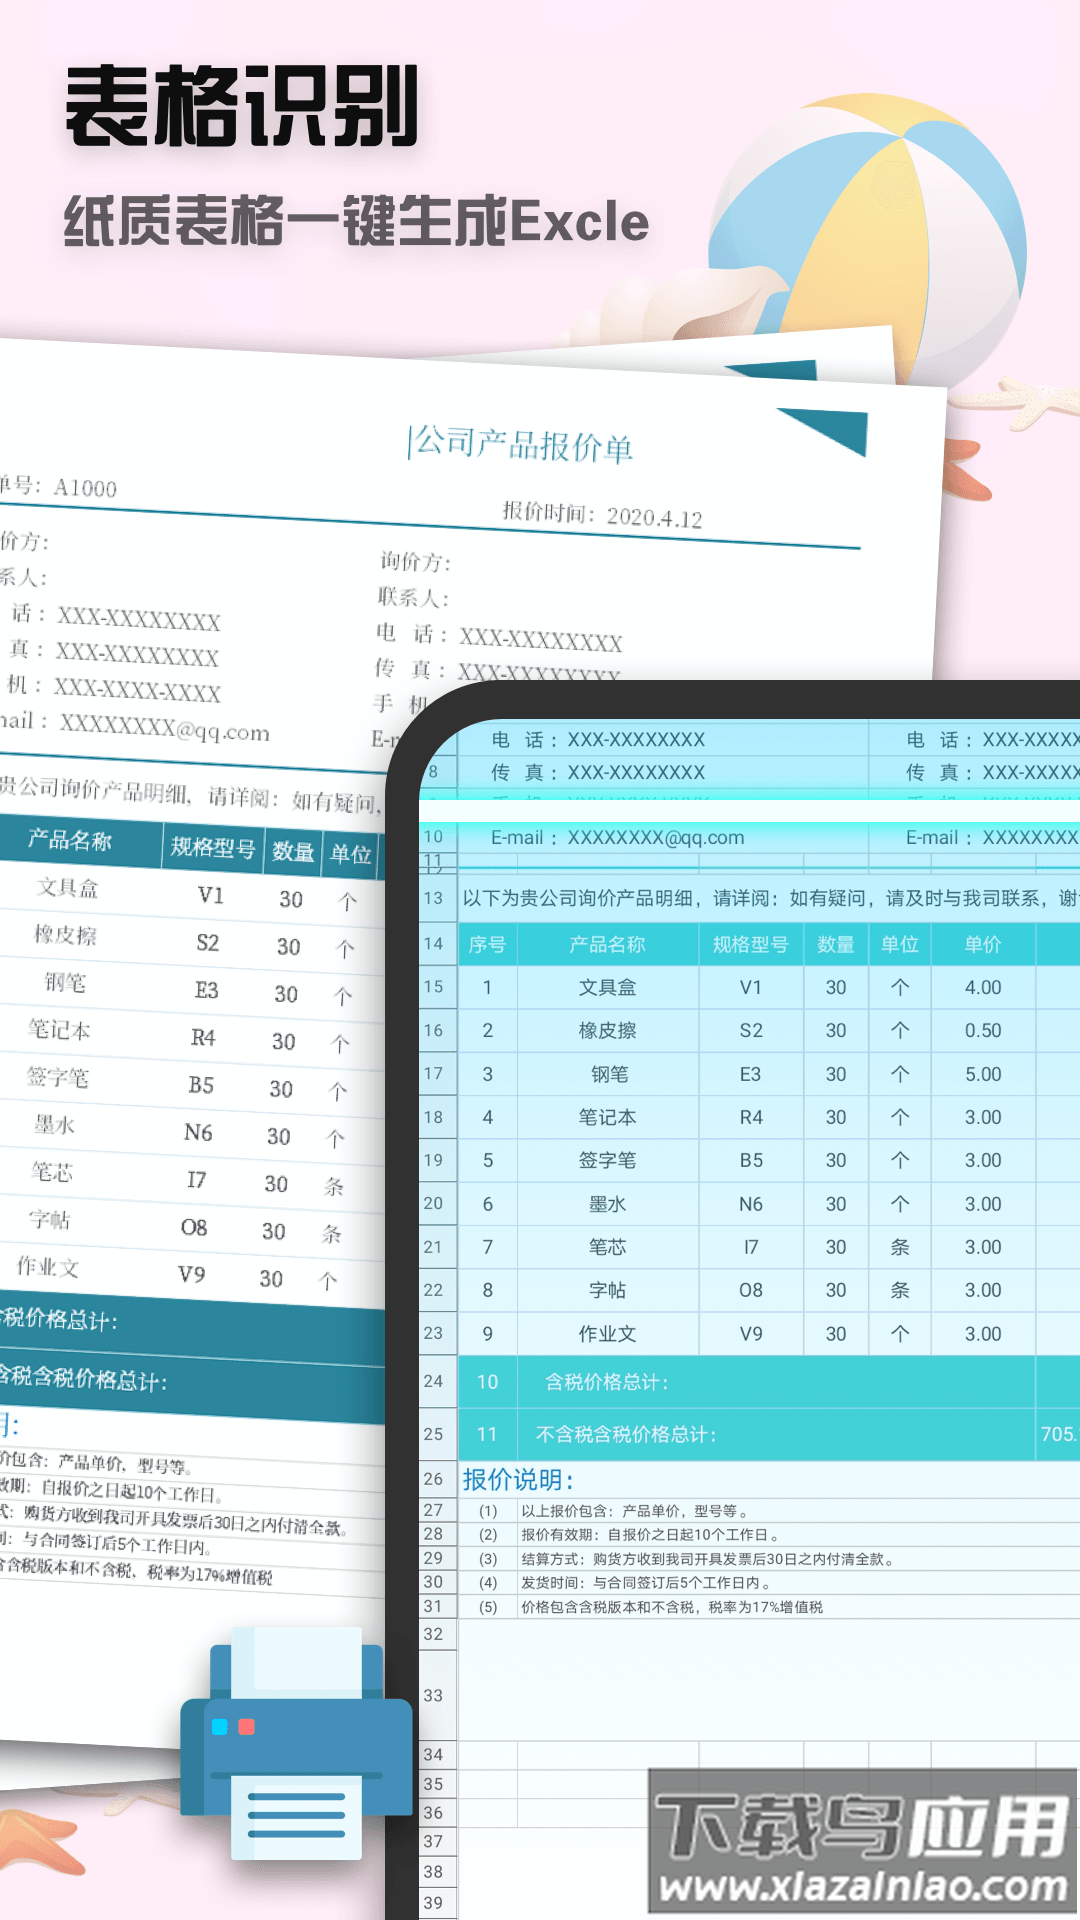
Task: Click the 序号 header cell in the spreadsheet
Action: pyautogui.click(x=487, y=945)
